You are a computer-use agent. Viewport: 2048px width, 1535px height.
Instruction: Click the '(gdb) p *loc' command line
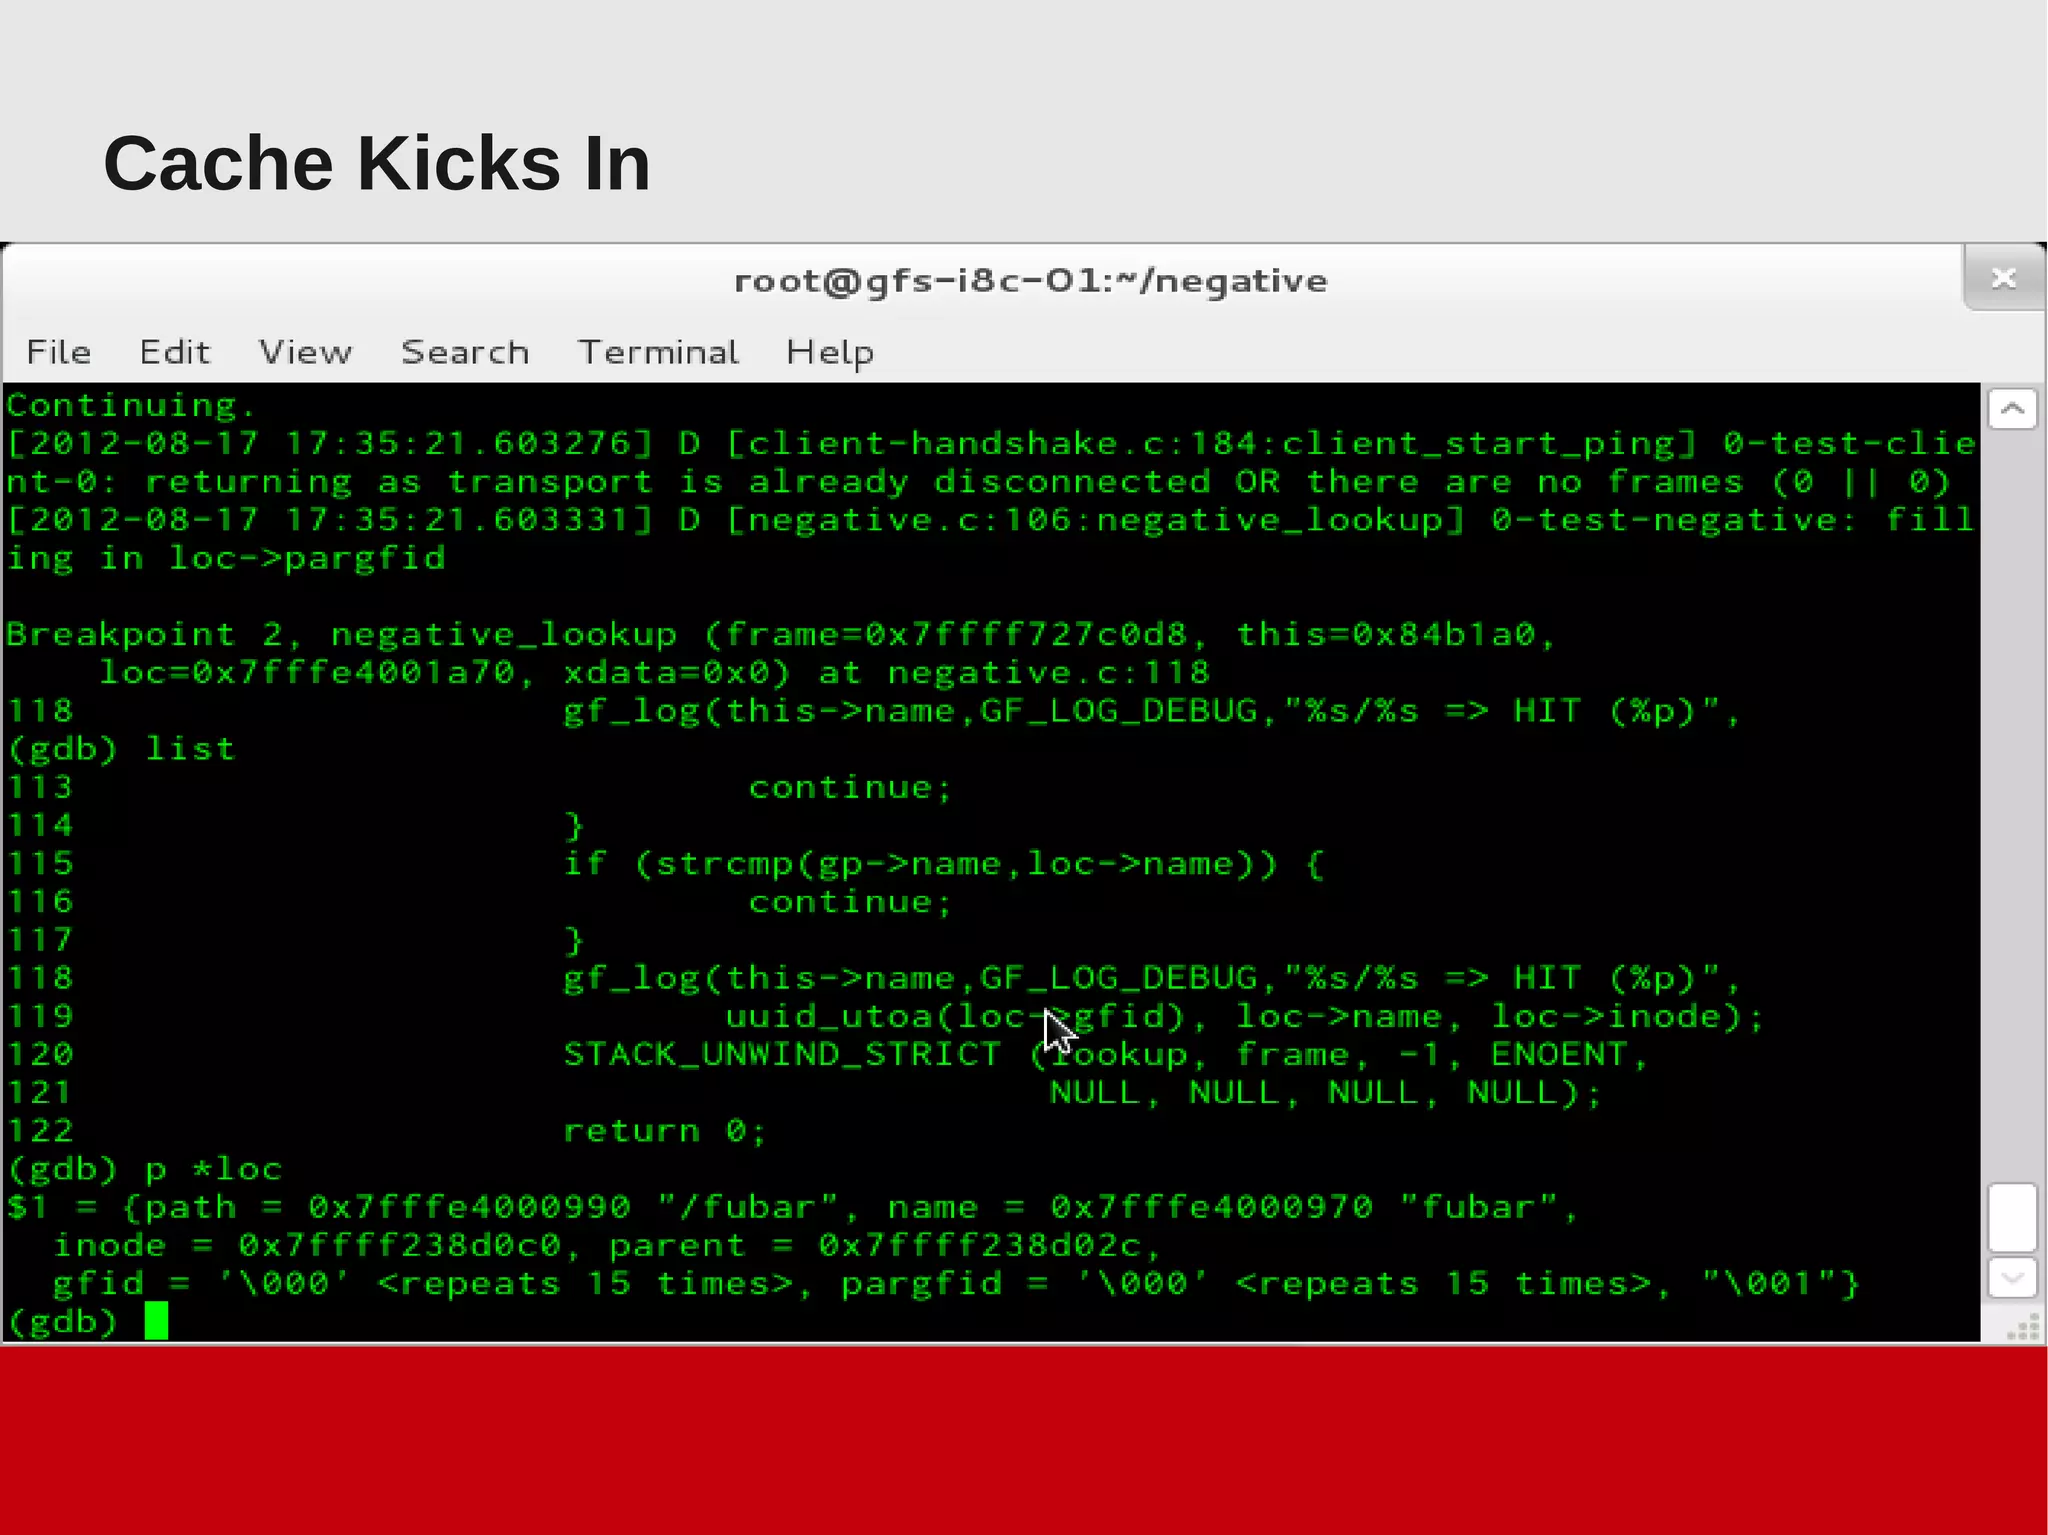pyautogui.click(x=144, y=1169)
